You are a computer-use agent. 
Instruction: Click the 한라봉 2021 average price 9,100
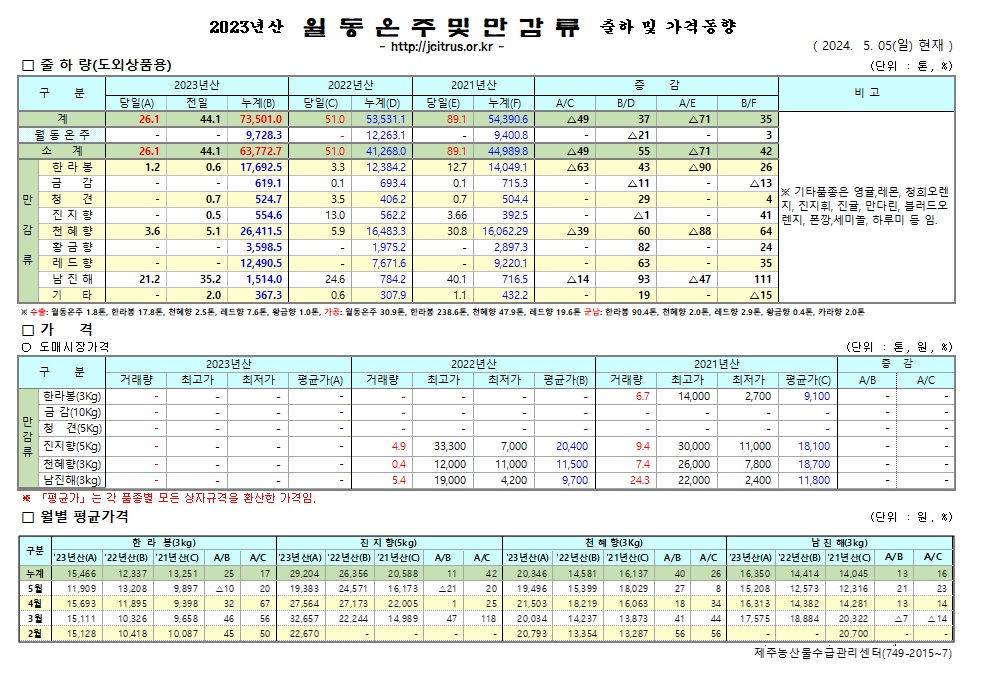tap(816, 397)
